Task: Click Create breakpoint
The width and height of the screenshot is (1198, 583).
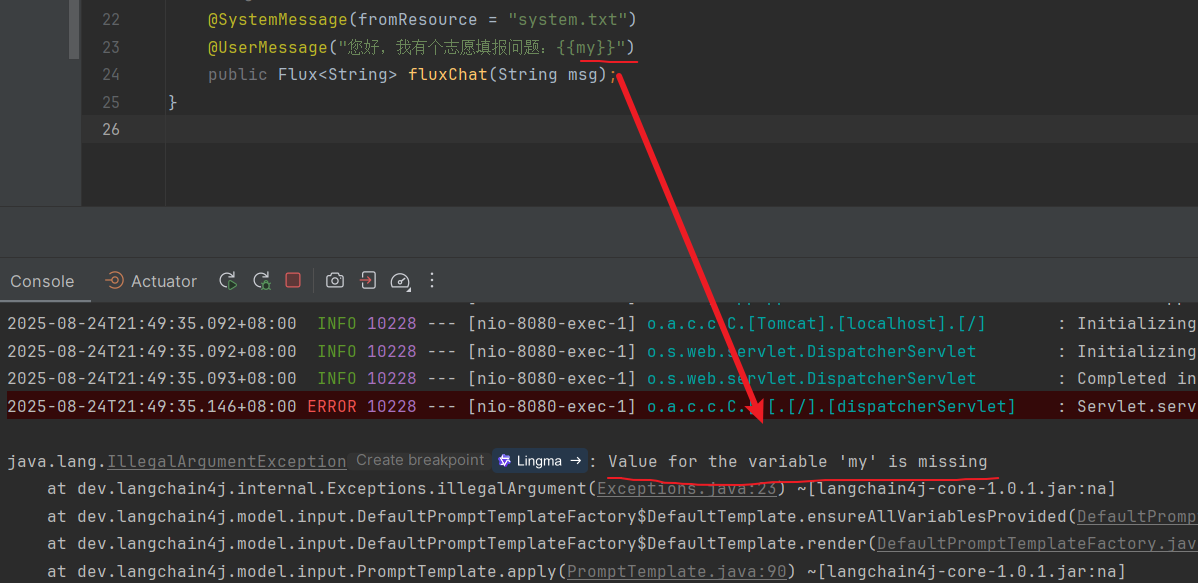Action: (x=420, y=460)
